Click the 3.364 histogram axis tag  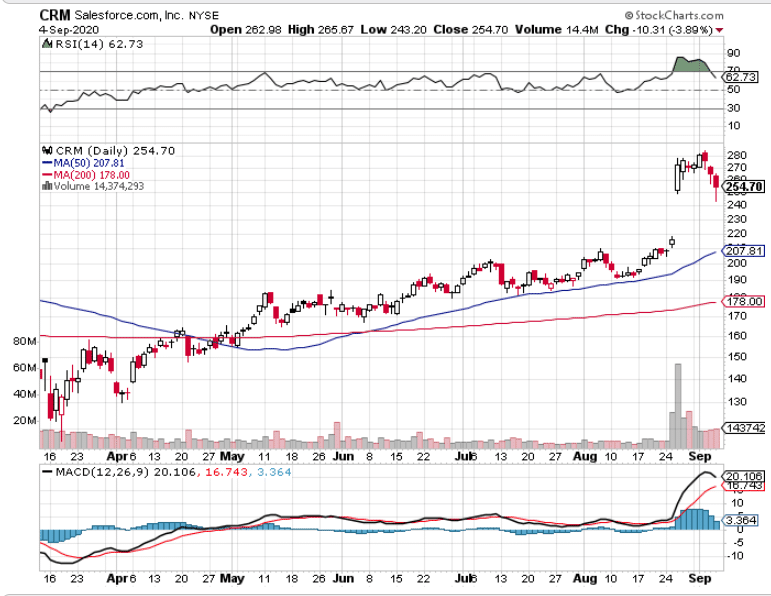tap(740, 520)
